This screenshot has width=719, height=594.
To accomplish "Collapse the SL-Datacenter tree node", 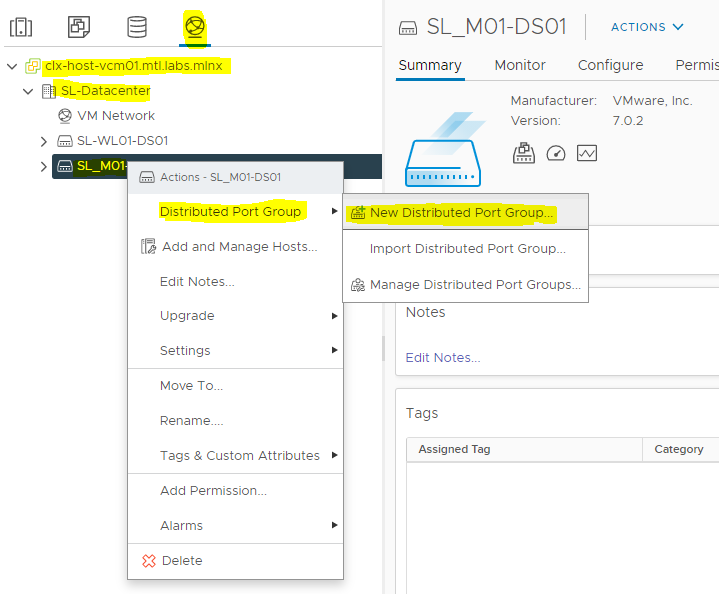I will pyautogui.click(x=28, y=91).
